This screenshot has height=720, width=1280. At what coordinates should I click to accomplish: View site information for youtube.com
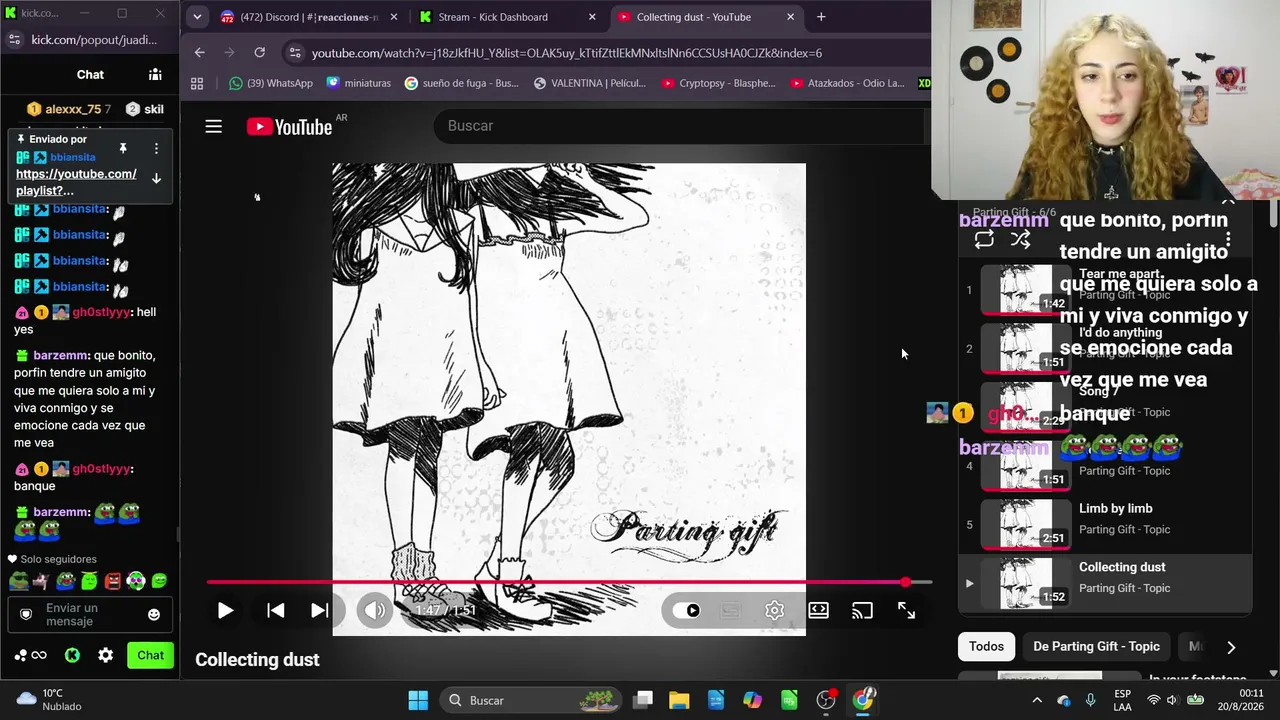tap(294, 53)
